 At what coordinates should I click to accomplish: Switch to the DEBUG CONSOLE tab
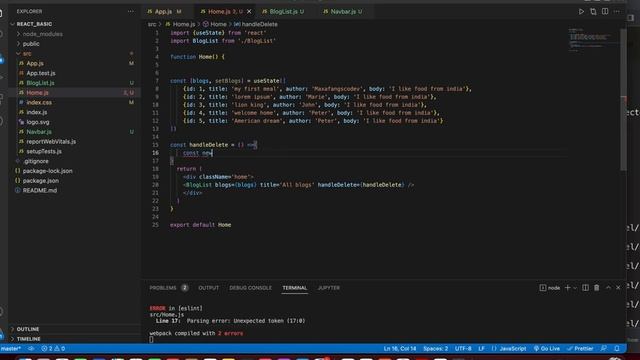click(250, 288)
